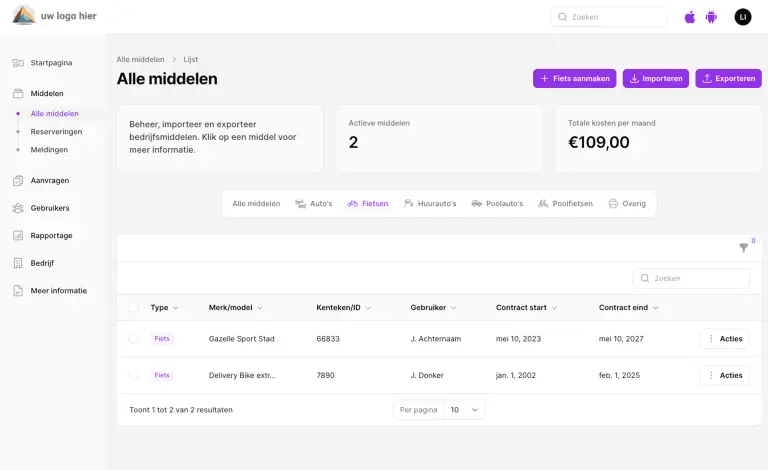Toggle the select-all header checkbox

point(134,308)
